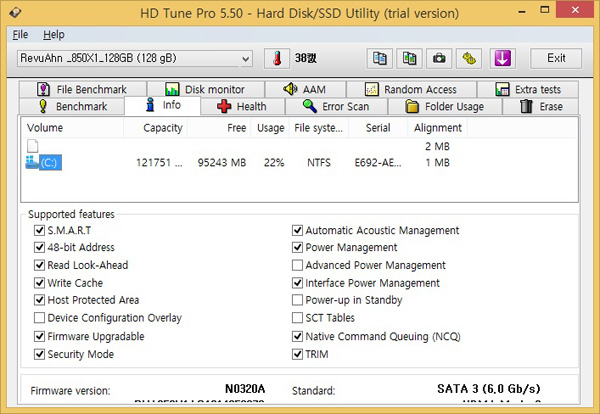Click the N0320A firmware version value
This screenshot has height=414, width=600.
pyautogui.click(x=245, y=389)
